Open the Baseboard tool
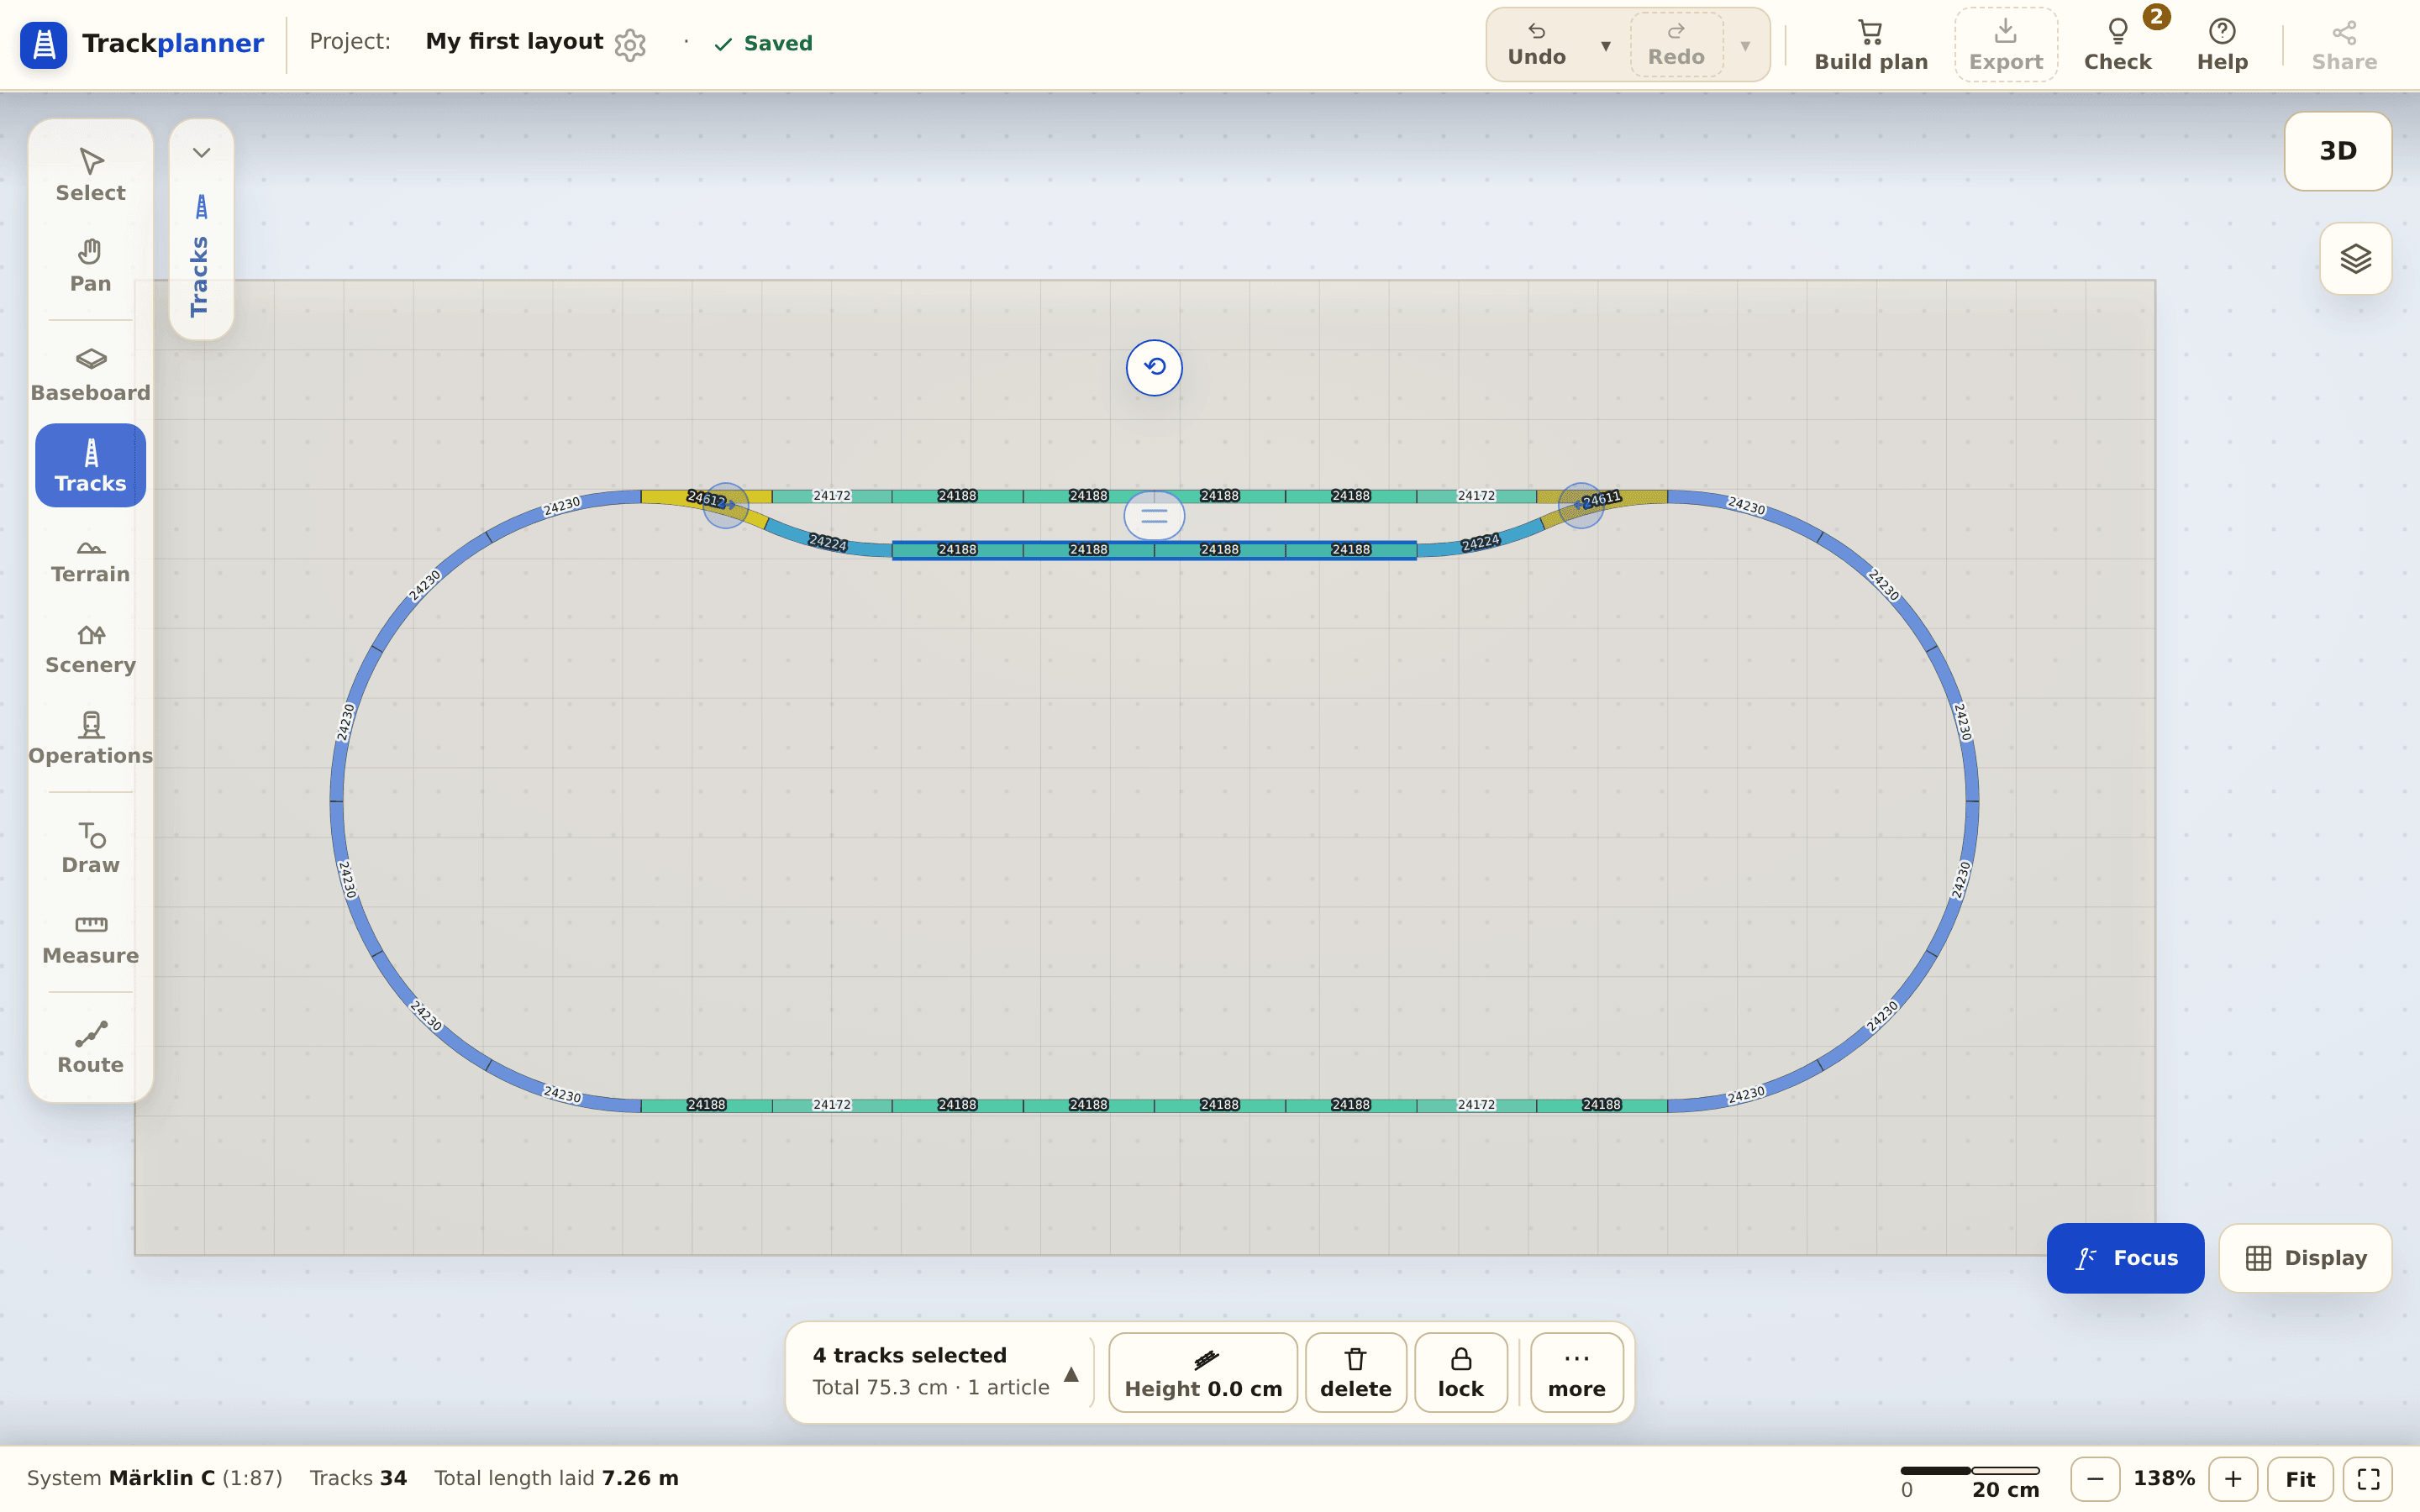2420x1512 pixels. (x=90, y=375)
